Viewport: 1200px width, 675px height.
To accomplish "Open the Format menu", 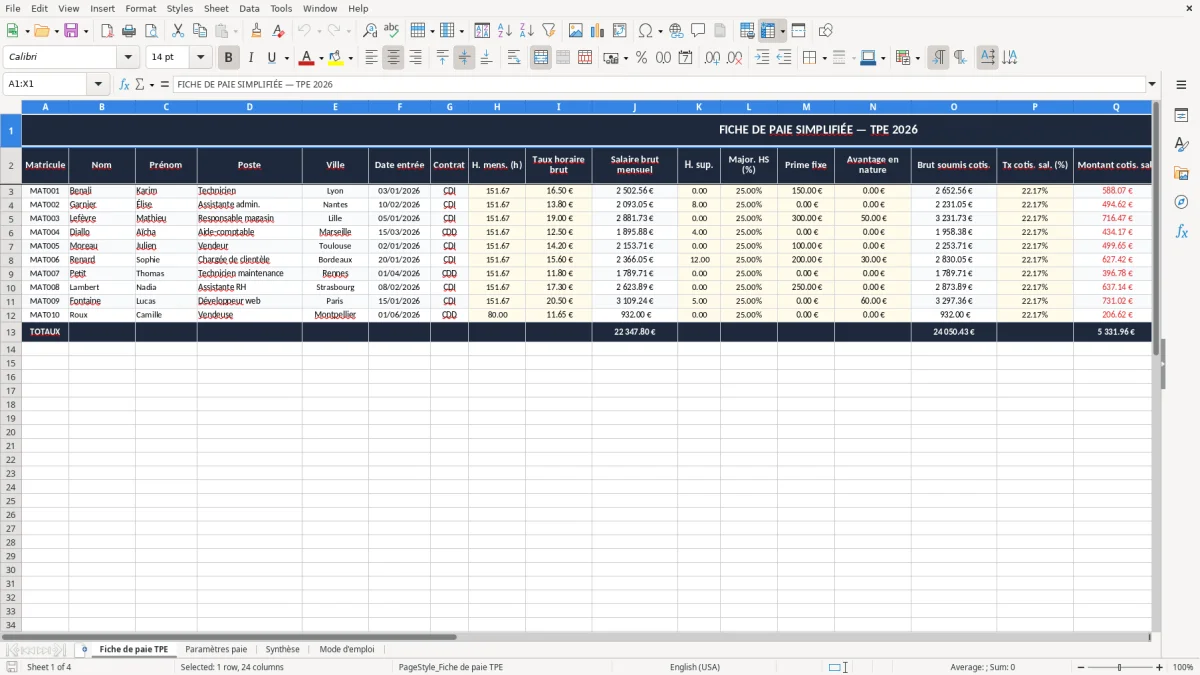I will pos(141,8).
